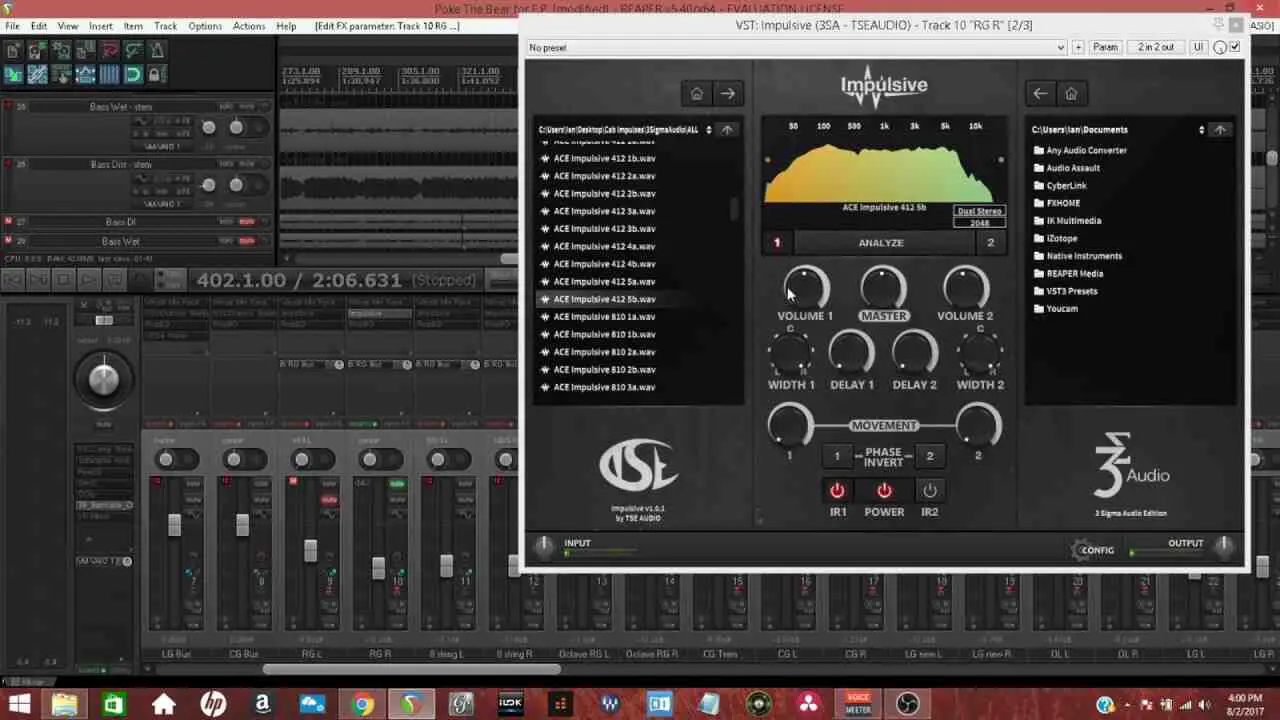This screenshot has width=1280, height=720.
Task: Open the Track menu in REAPER
Action: click(165, 26)
